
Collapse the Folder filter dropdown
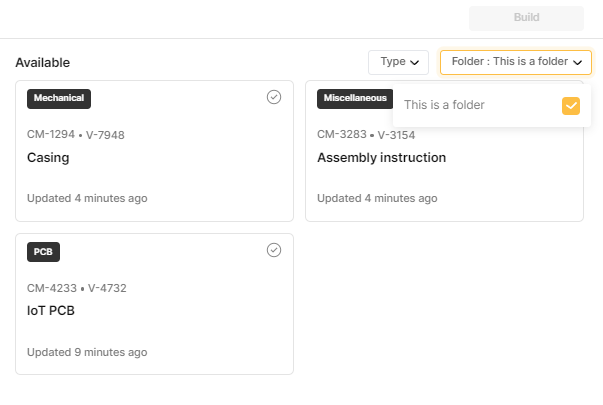[516, 62]
